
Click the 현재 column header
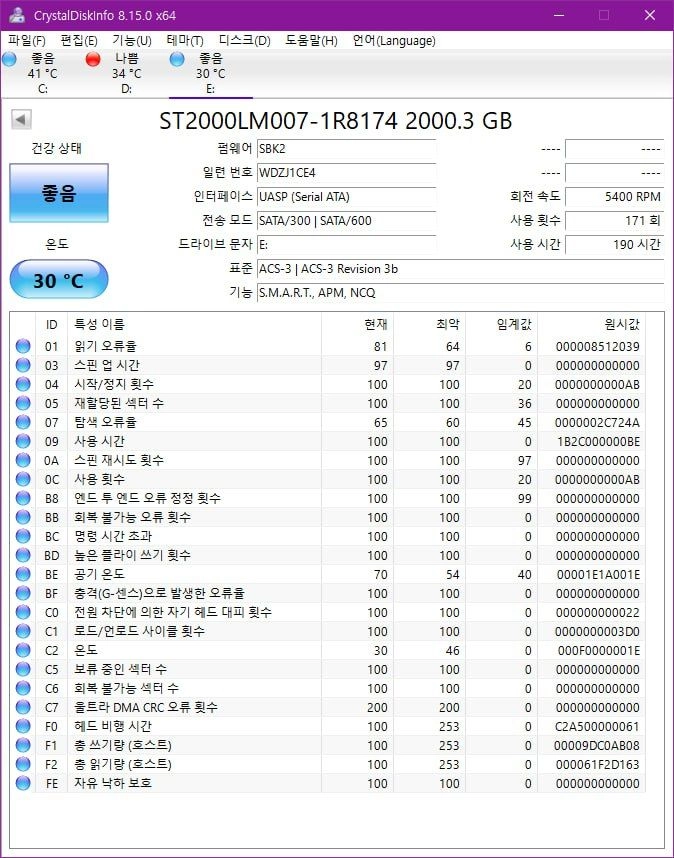pyautogui.click(x=357, y=324)
